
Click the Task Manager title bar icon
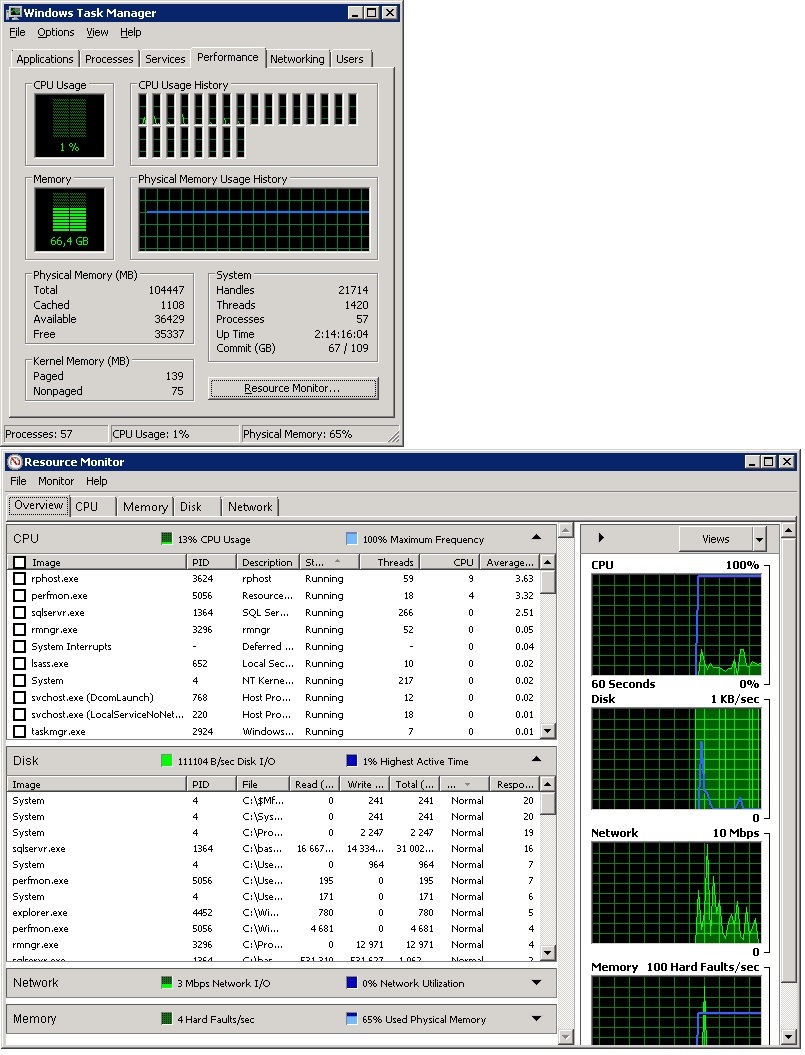[x=13, y=12]
